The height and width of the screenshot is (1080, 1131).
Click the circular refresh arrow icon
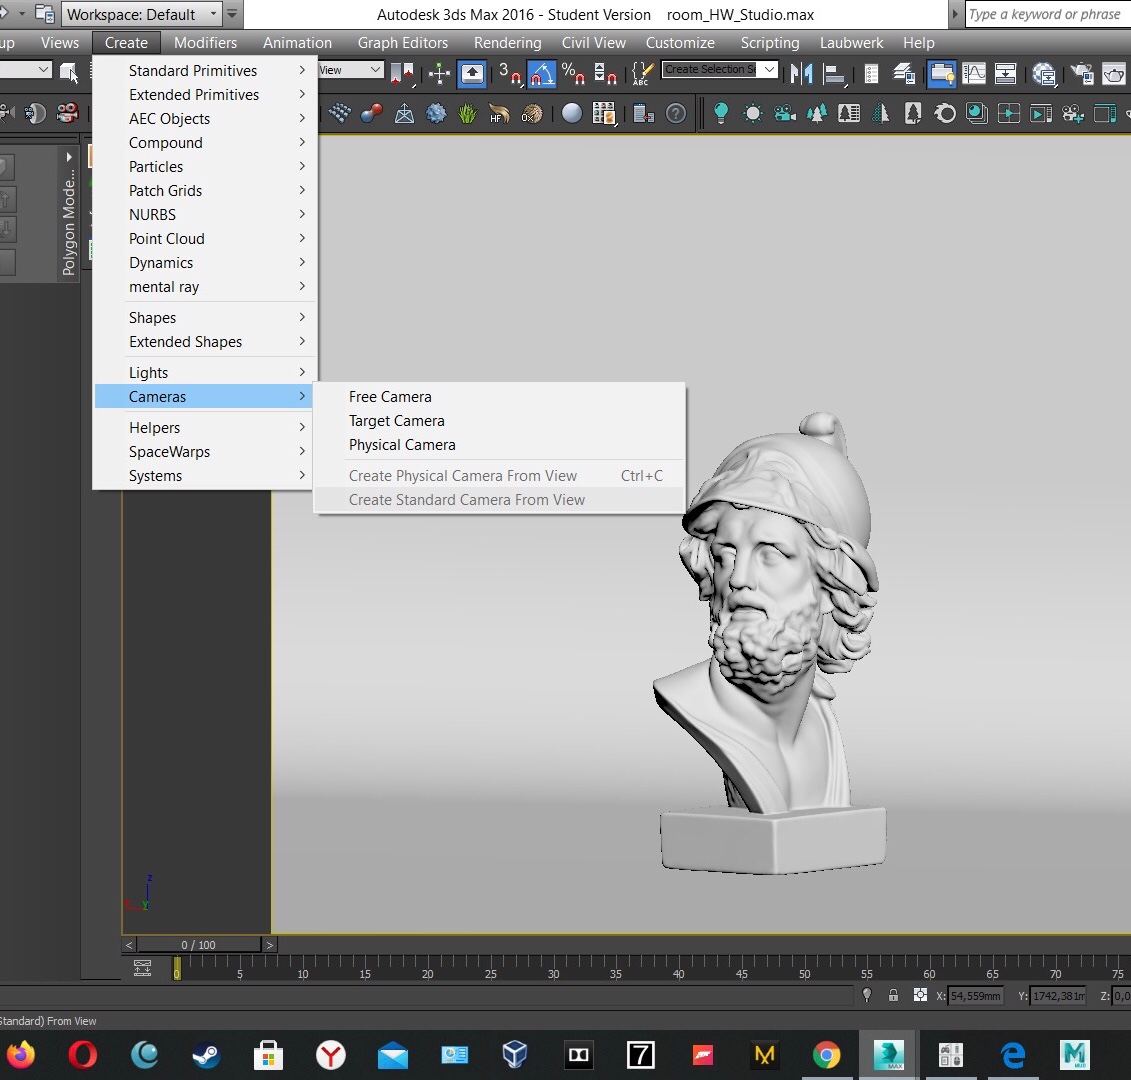pos(944,113)
